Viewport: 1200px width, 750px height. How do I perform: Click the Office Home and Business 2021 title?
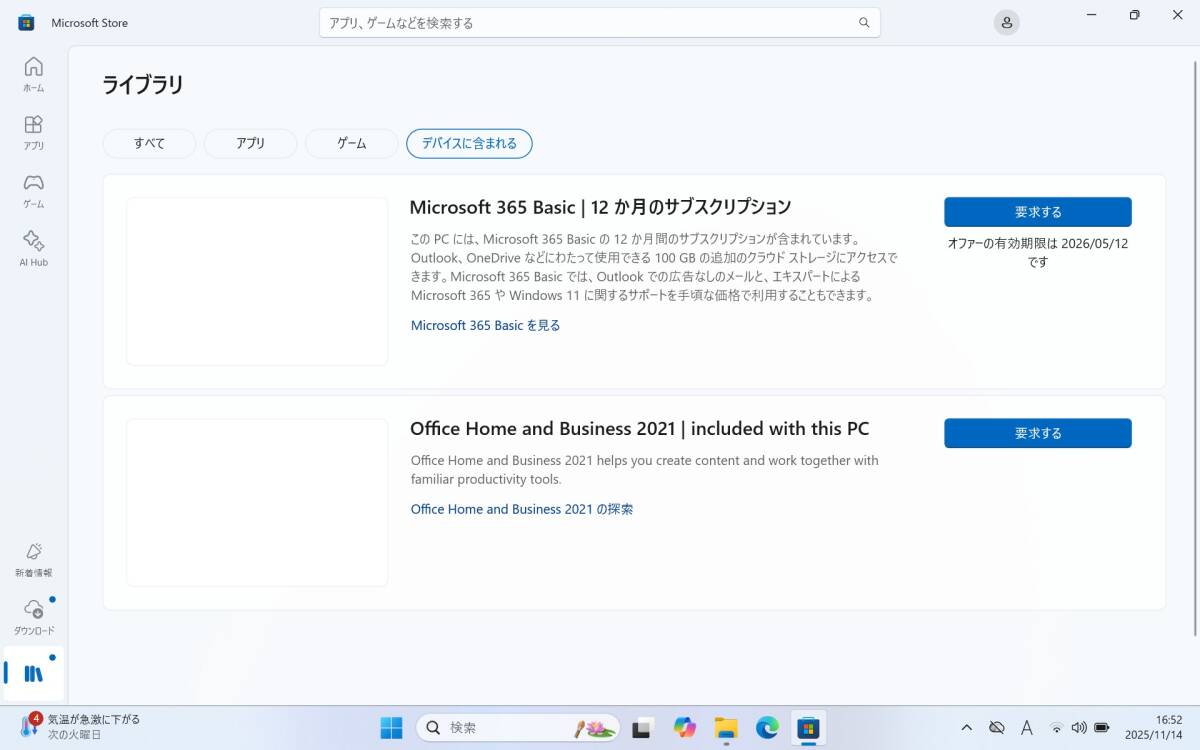point(639,428)
